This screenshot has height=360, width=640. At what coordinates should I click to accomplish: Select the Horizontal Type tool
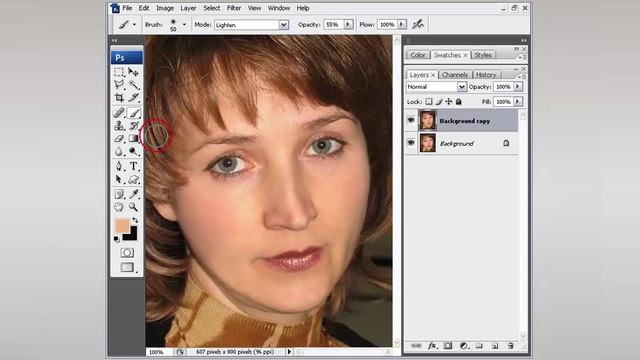point(133,166)
